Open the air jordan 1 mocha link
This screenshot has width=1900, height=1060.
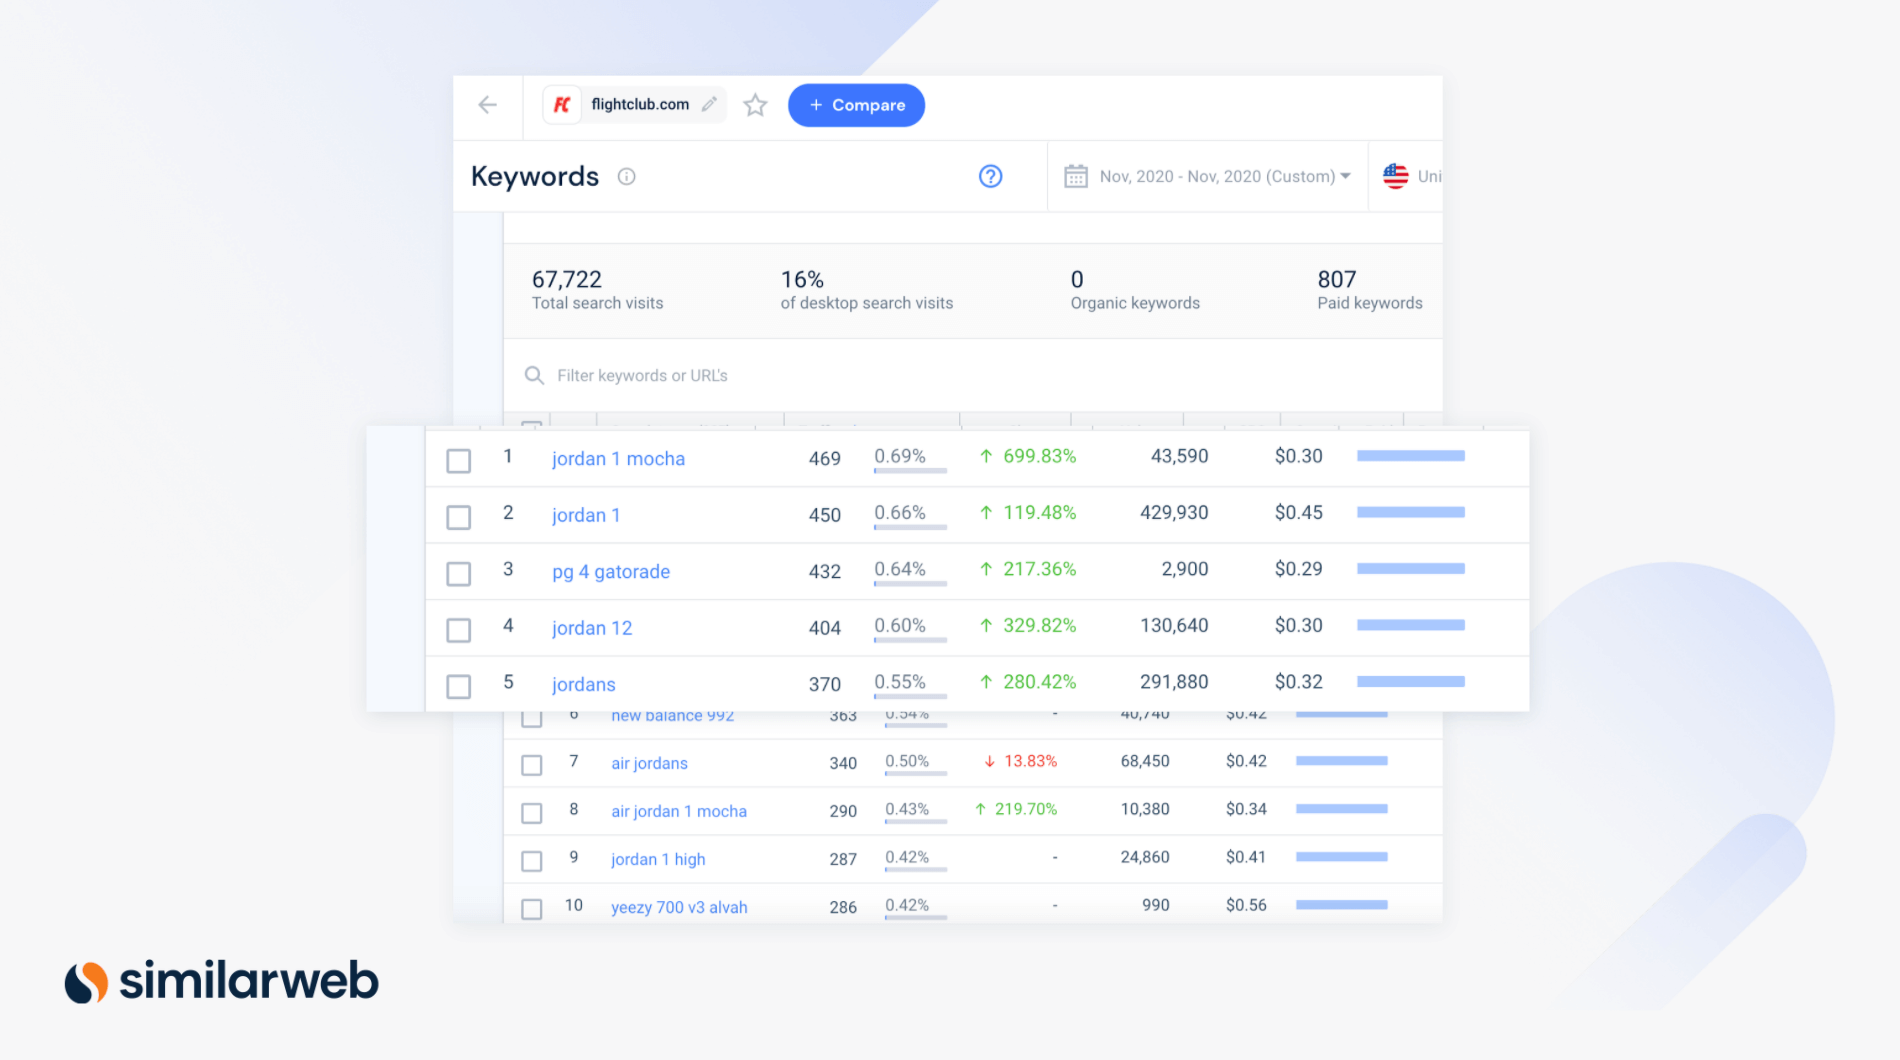click(x=679, y=811)
